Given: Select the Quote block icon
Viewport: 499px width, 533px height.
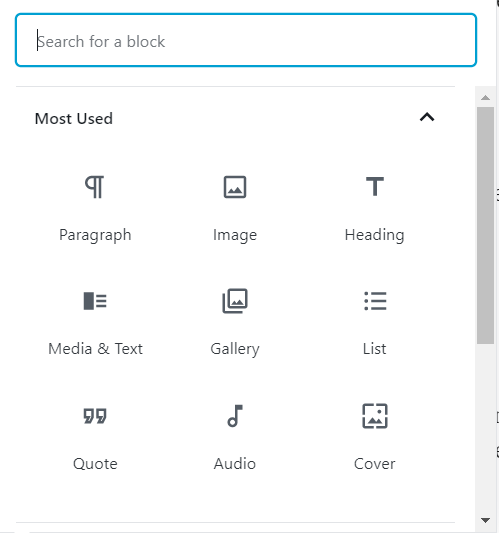Looking at the screenshot, I should click(95, 415).
